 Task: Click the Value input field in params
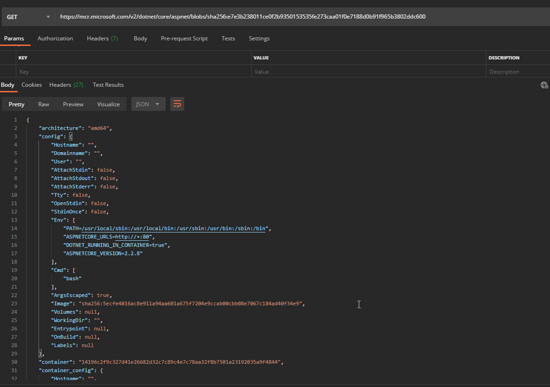click(x=369, y=72)
